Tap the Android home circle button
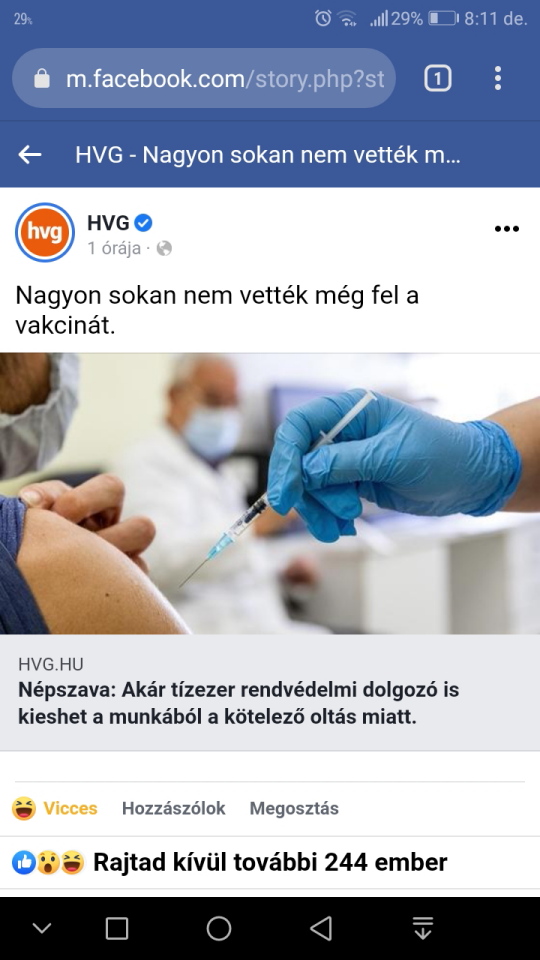The image size is (540, 960). point(219,928)
